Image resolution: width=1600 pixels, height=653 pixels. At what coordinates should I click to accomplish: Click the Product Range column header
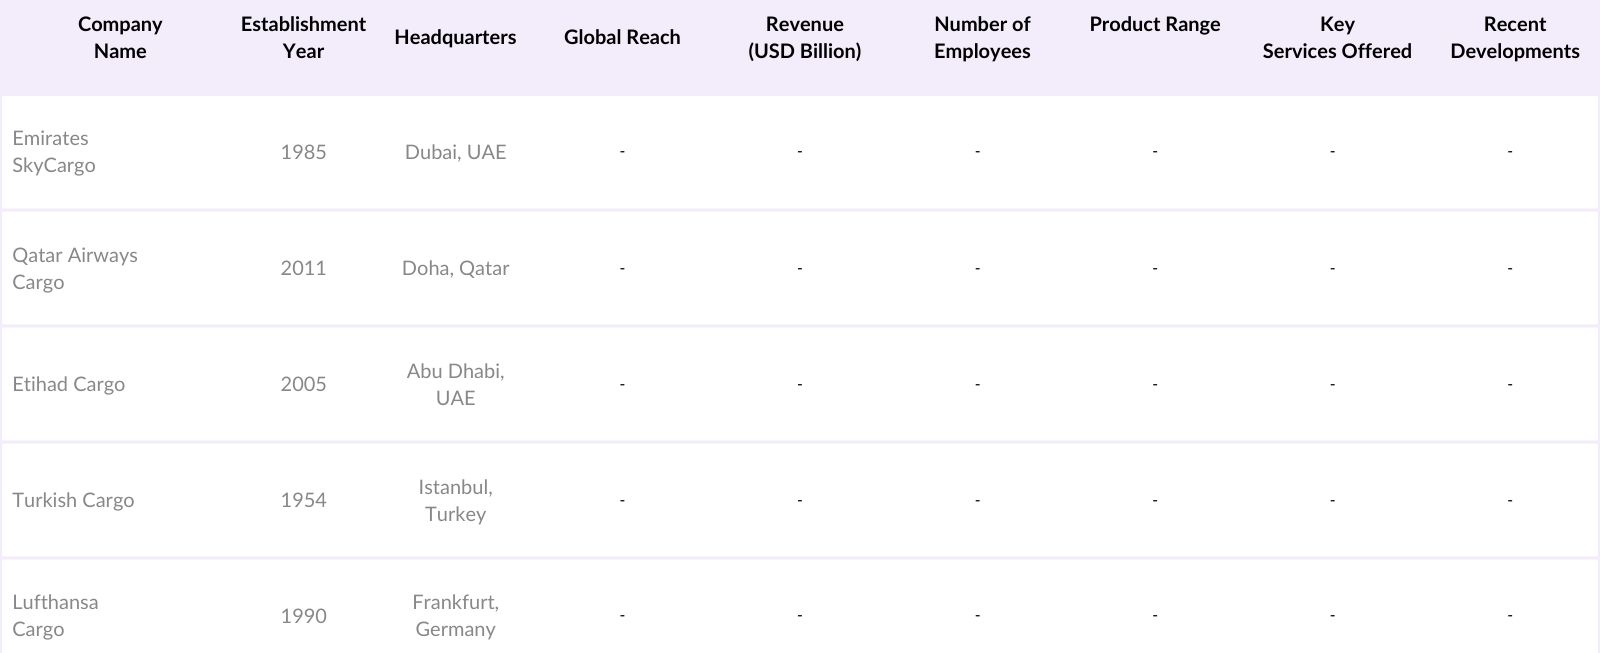[1155, 24]
